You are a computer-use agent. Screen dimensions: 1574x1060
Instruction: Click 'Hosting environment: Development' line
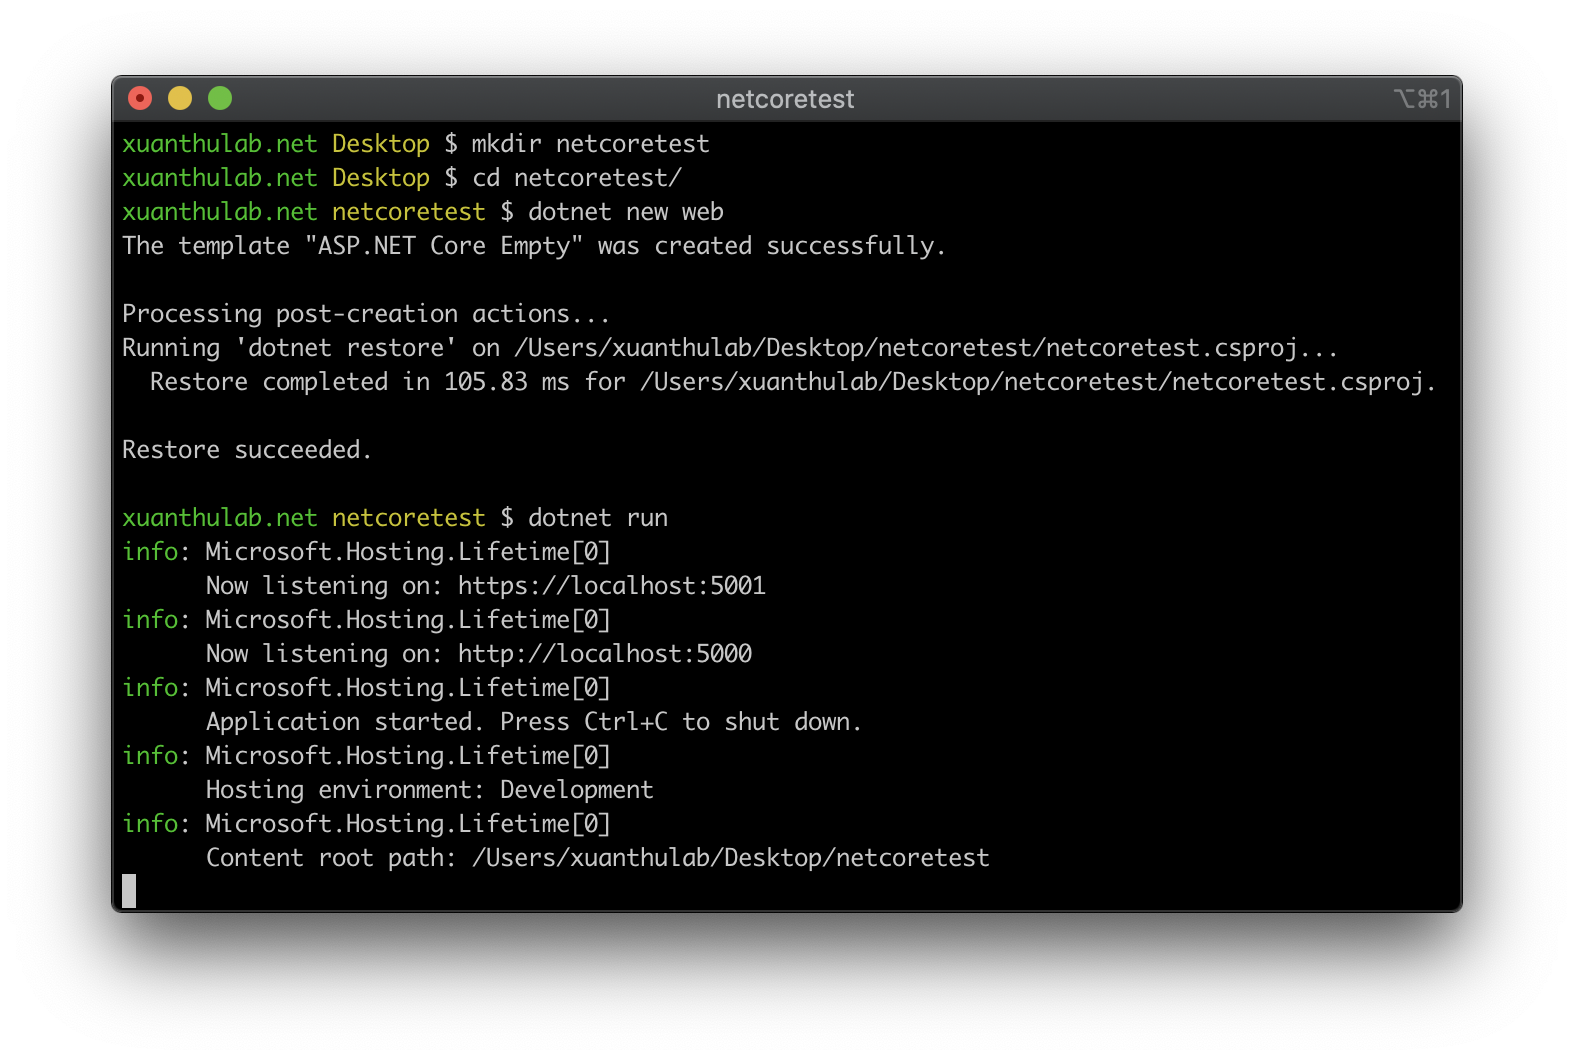[x=430, y=790]
